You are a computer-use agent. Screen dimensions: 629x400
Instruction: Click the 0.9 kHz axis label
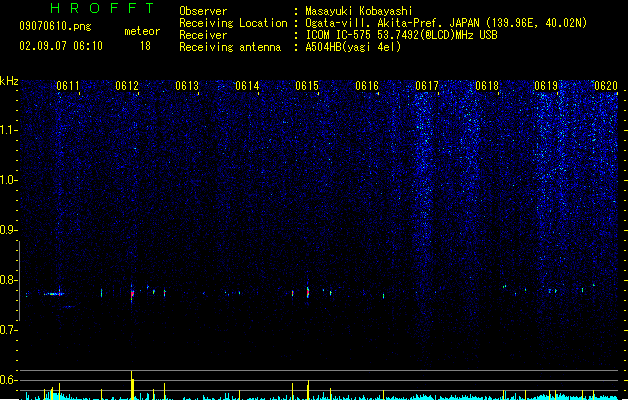point(8,230)
